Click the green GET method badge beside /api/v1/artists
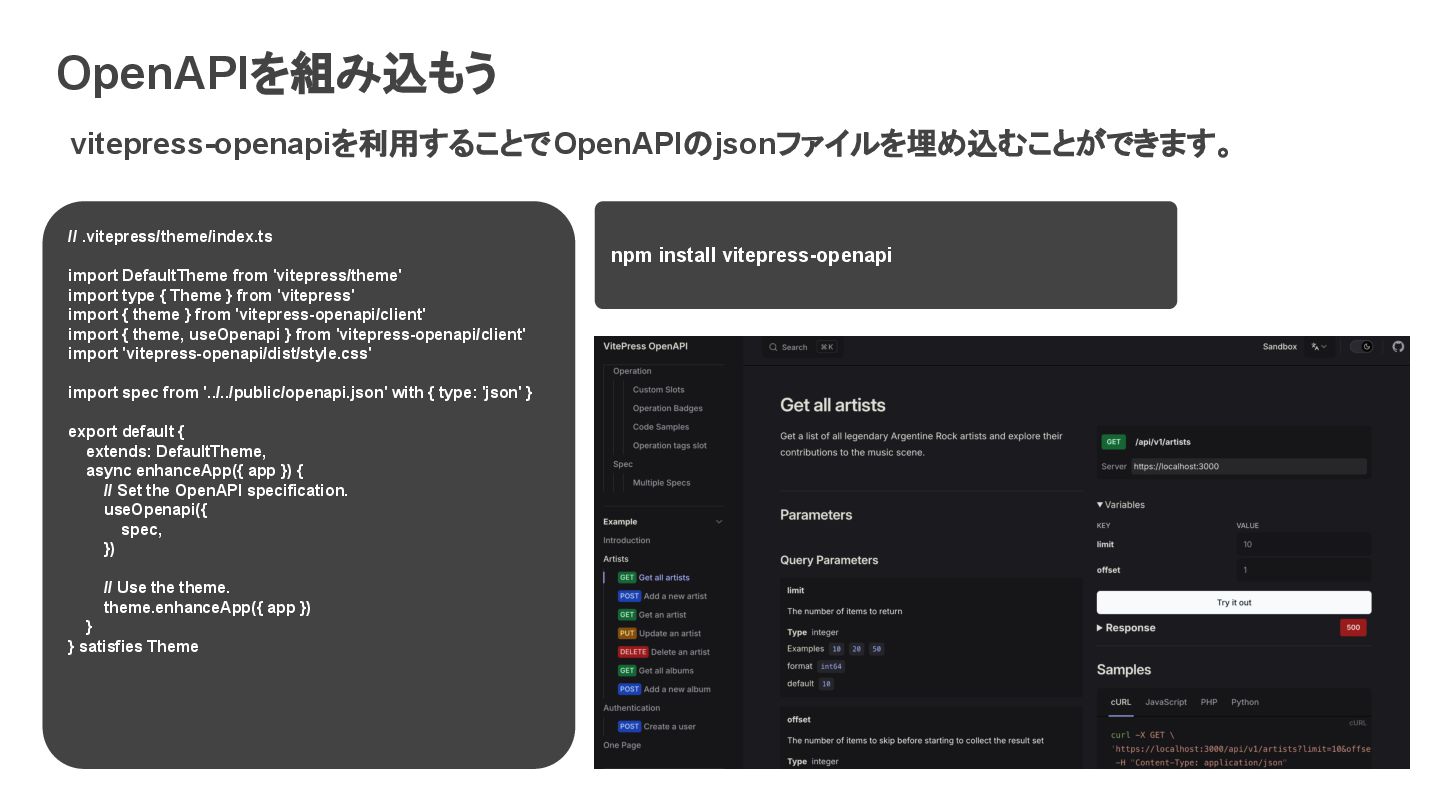Viewport: 1440px width, 810px height. pos(1113,441)
